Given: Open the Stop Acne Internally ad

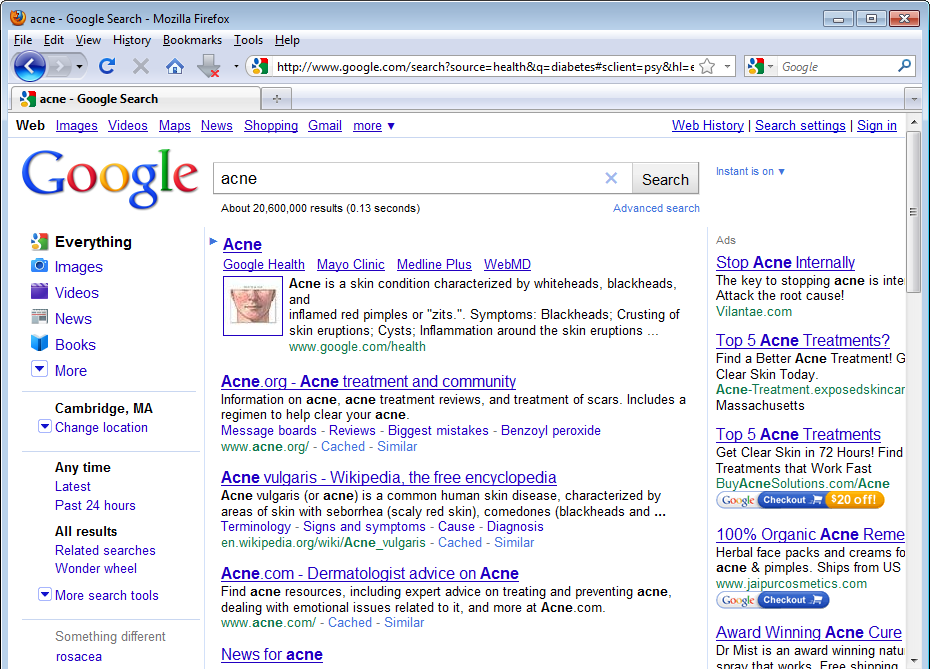Looking at the screenshot, I should click(x=785, y=262).
